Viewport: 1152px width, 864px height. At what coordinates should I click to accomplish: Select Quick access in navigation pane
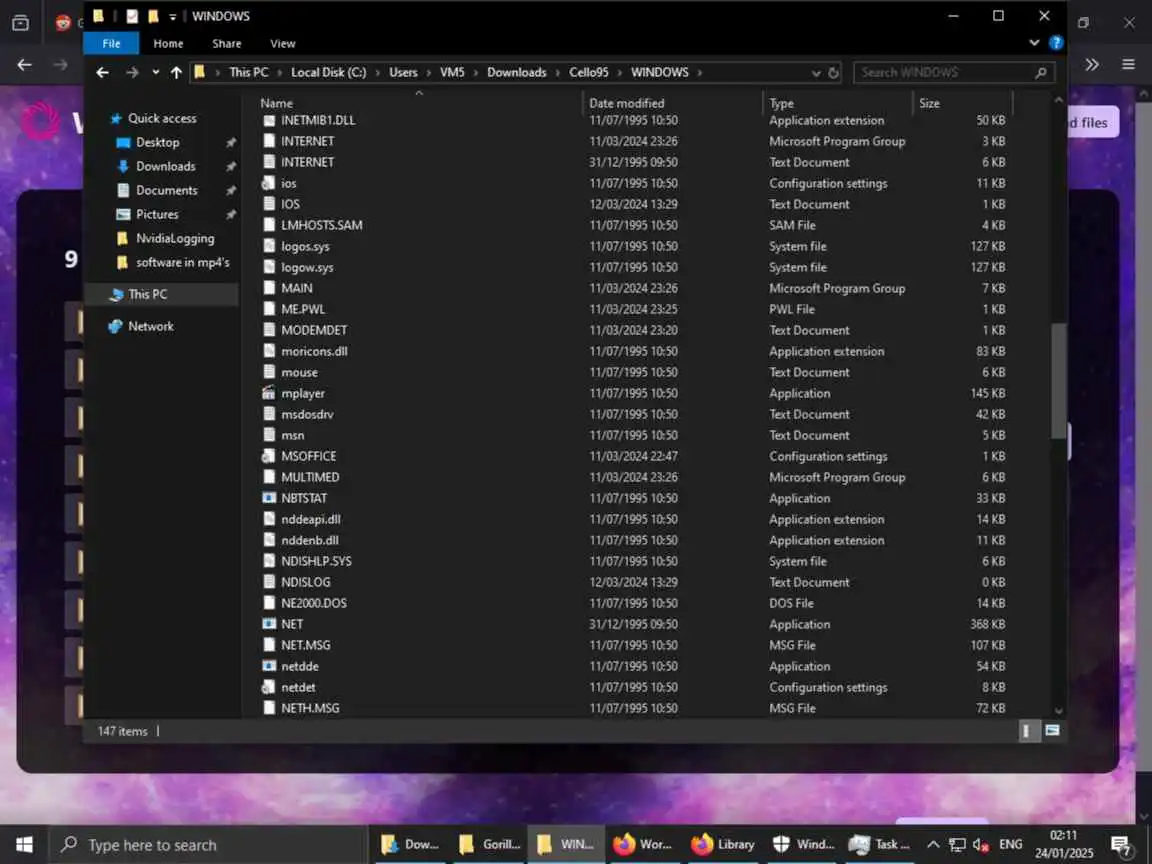[162, 118]
